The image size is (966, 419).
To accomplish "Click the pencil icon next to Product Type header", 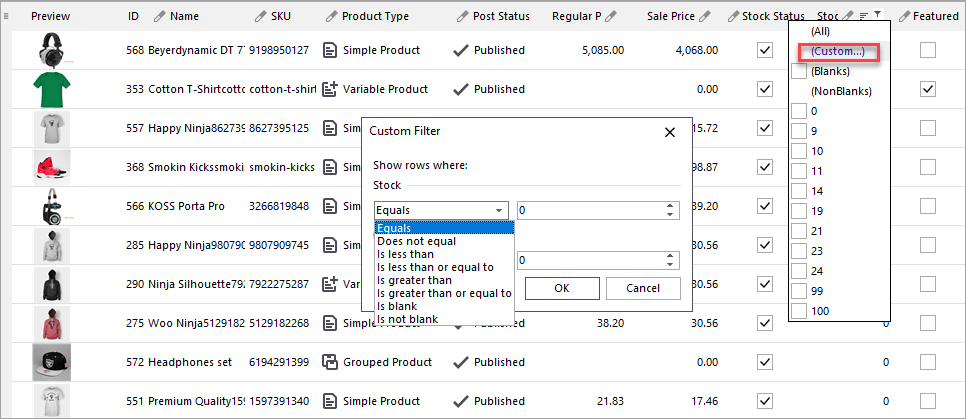I will click(332, 16).
